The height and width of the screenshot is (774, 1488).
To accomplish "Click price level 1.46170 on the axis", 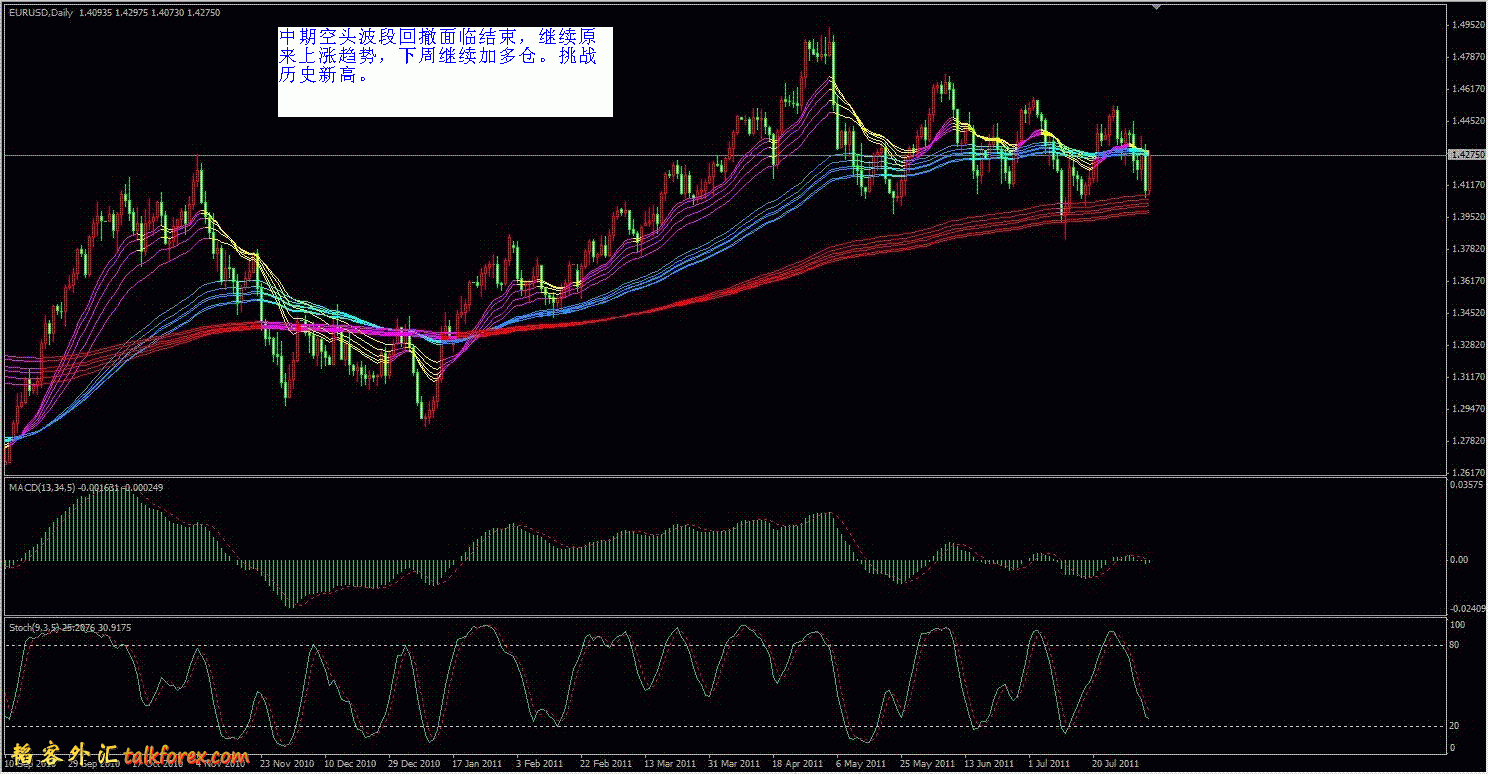I will pos(1467,89).
